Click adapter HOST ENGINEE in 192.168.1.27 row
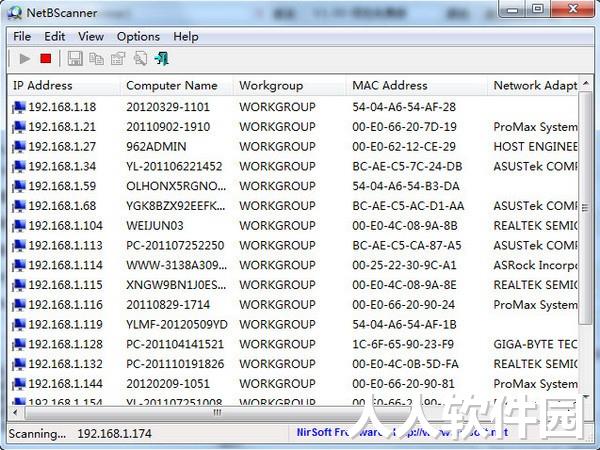The image size is (600, 450). pos(535,147)
